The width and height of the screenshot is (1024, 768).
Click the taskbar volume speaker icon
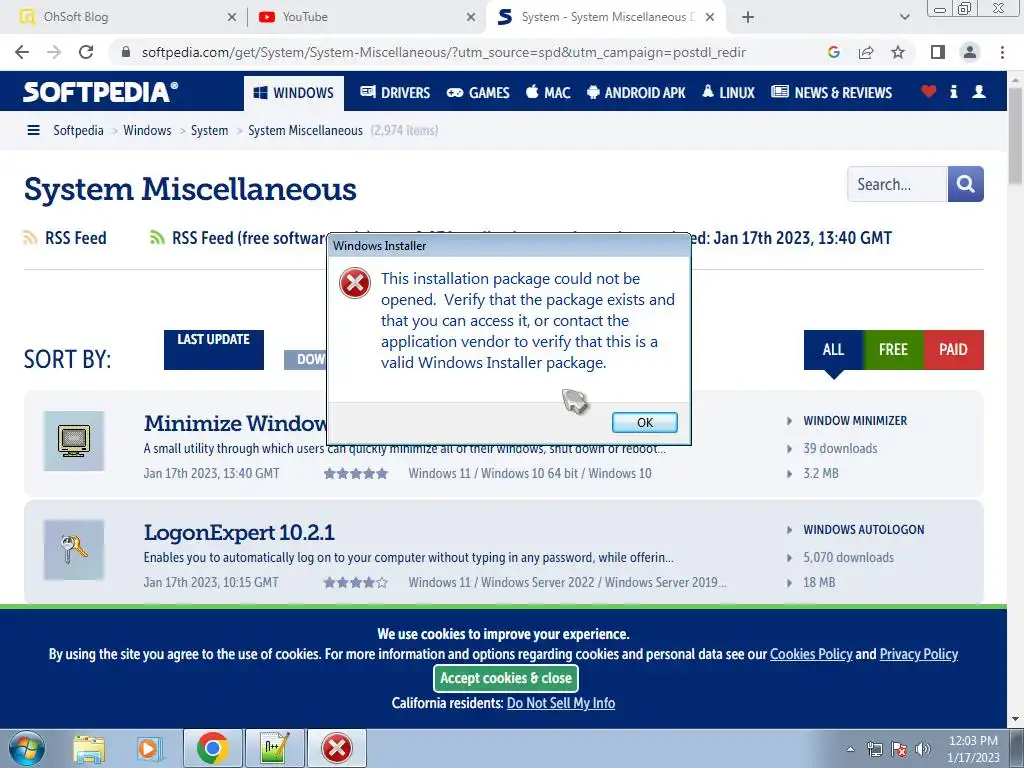click(923, 749)
